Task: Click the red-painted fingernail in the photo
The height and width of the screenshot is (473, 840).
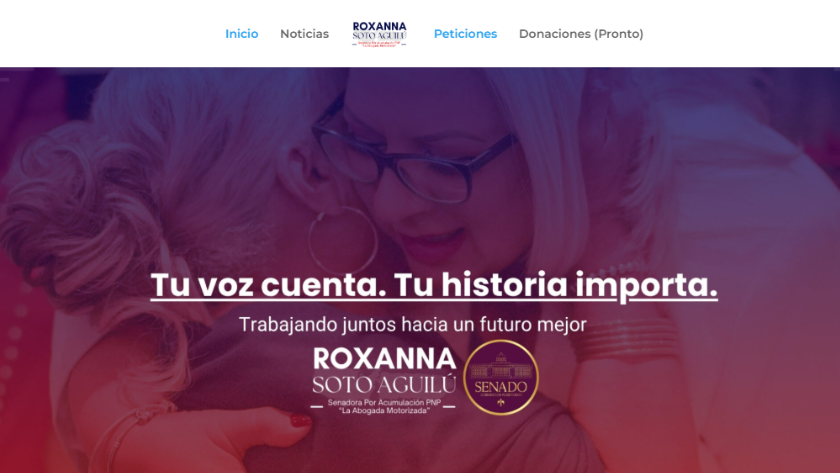Action: [x=301, y=421]
